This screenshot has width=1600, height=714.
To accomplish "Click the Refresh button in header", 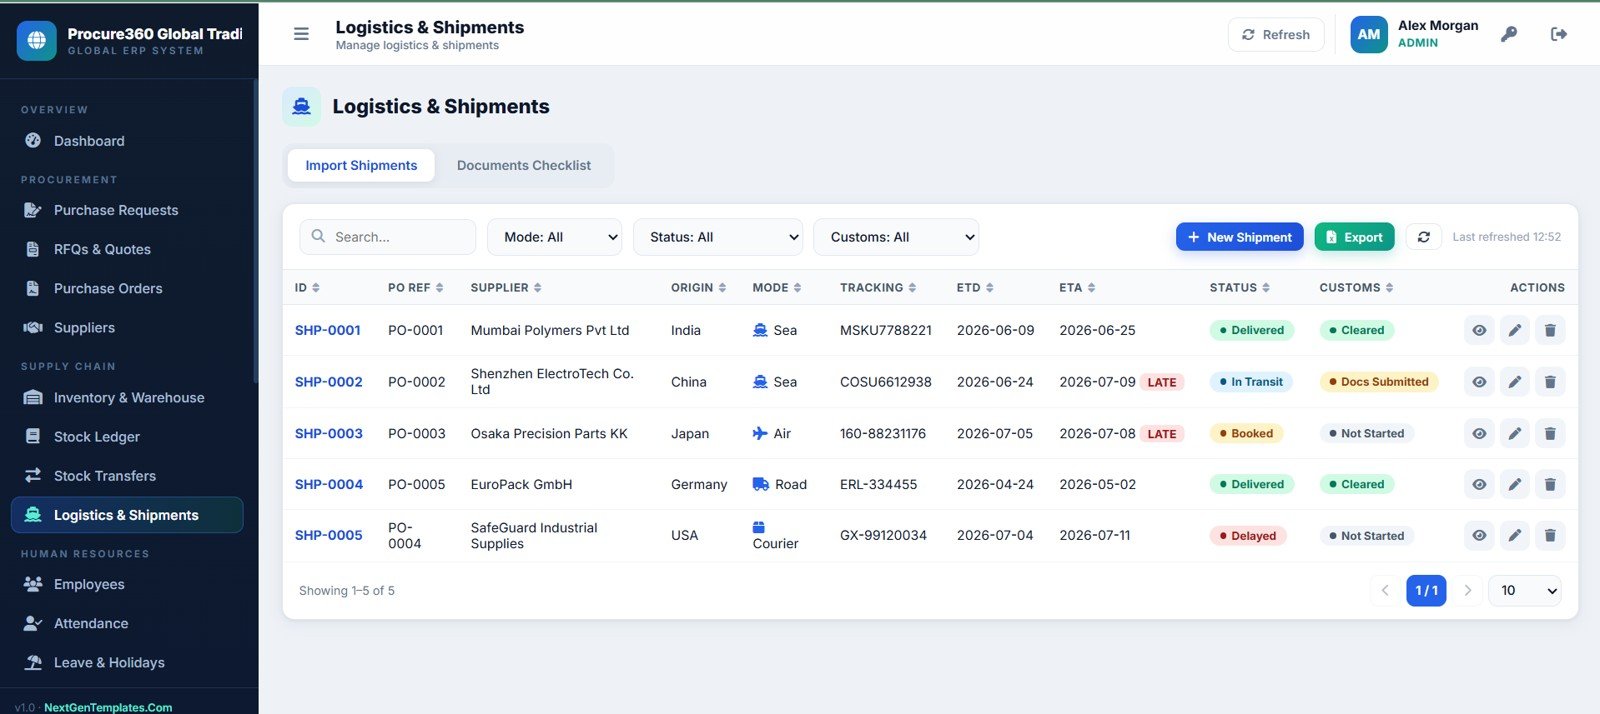I will (x=1276, y=34).
